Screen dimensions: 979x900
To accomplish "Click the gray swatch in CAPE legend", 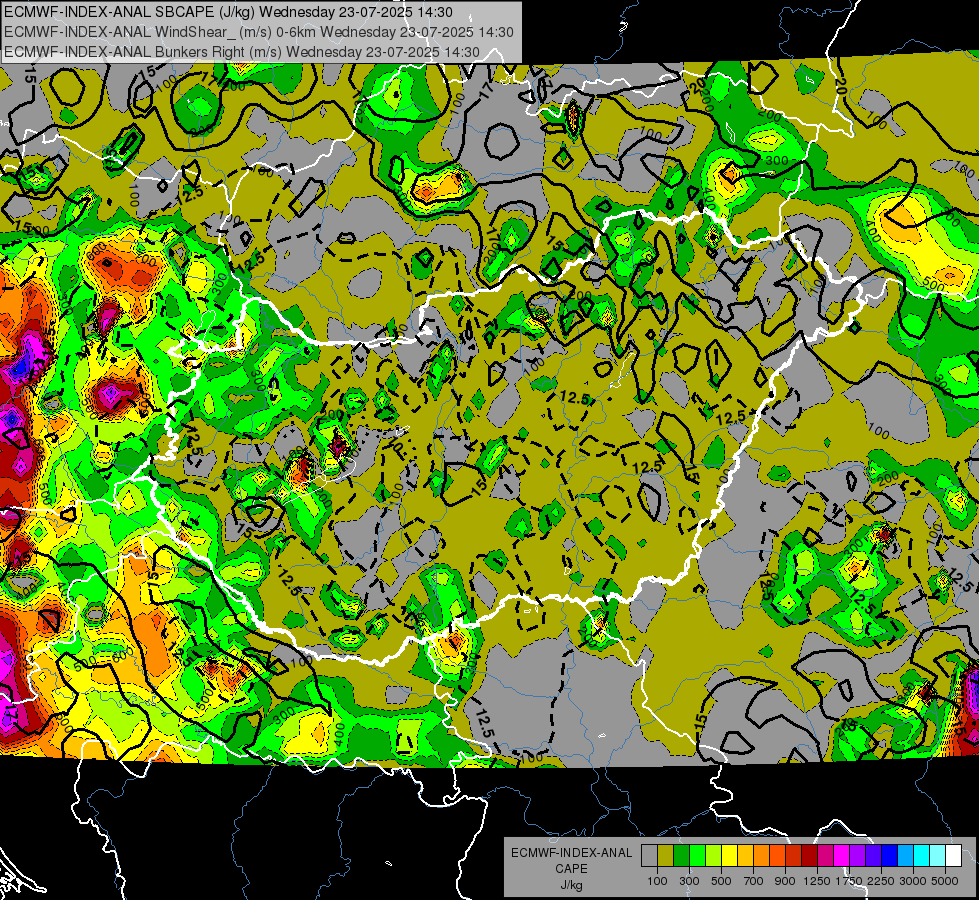I will 649,855.
